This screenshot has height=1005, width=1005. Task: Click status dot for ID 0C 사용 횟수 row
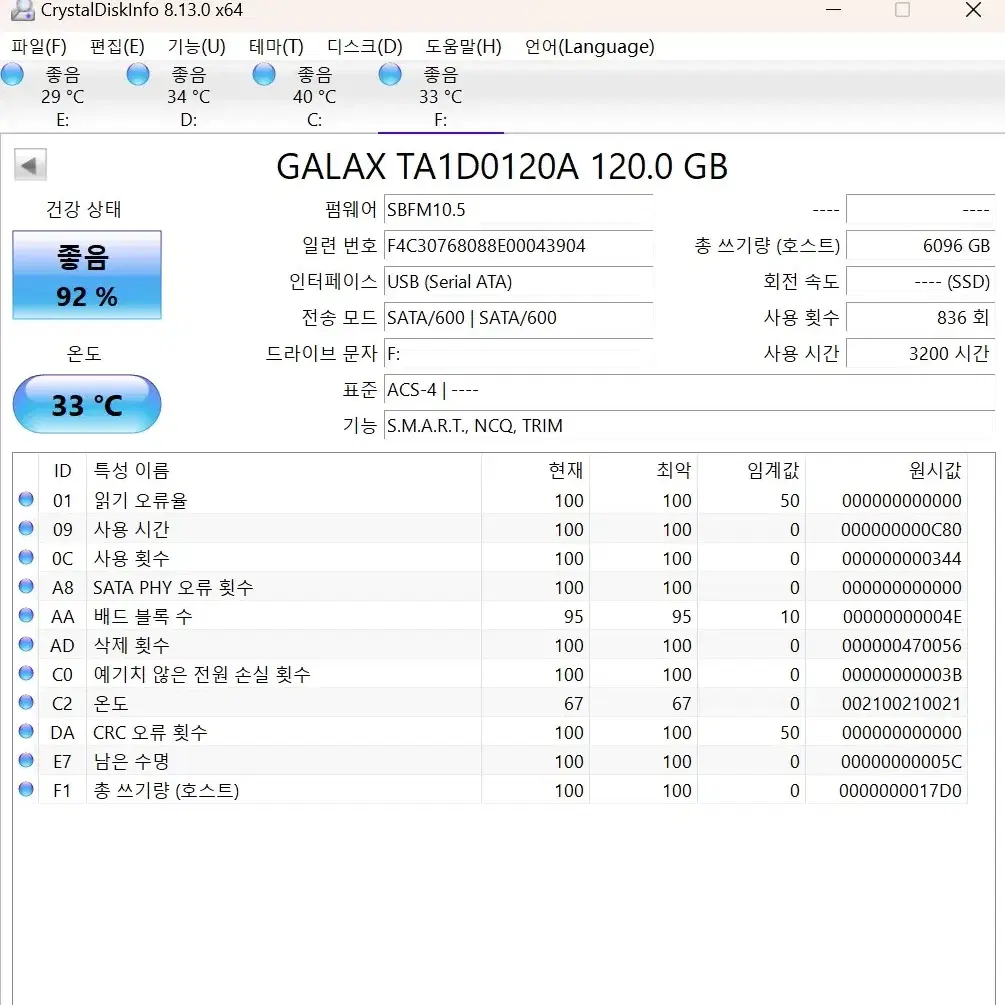tap(26, 557)
